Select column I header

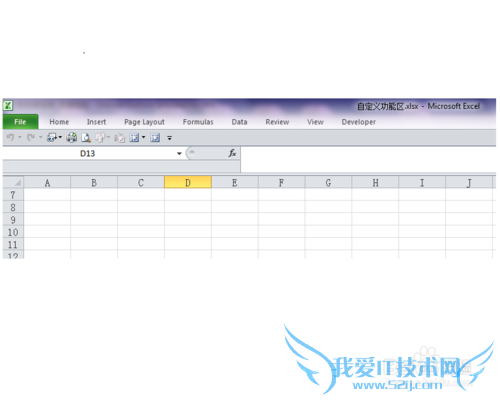[x=422, y=183]
